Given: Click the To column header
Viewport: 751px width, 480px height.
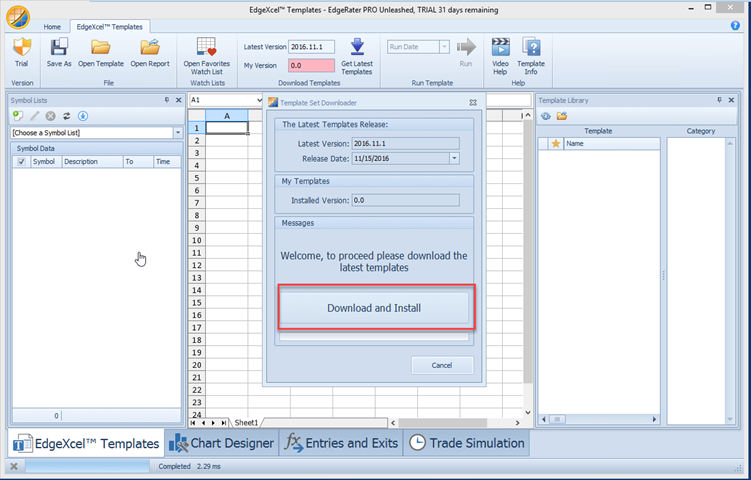Looking at the screenshot, I should click(x=138, y=161).
